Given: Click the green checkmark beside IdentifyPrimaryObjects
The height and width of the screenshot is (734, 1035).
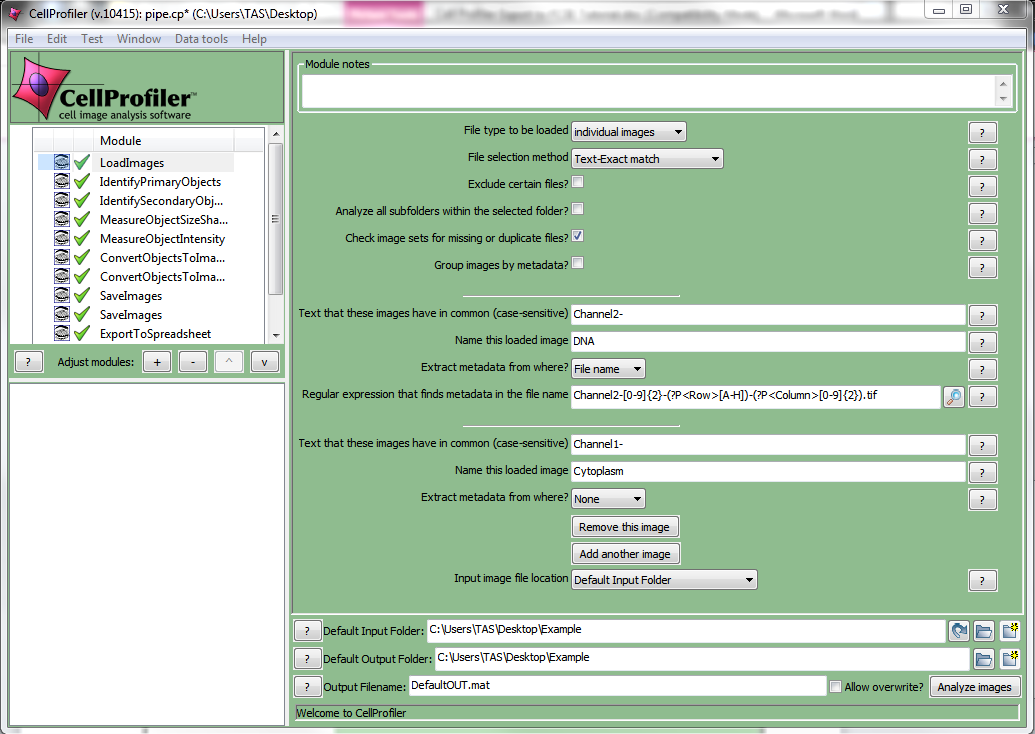Looking at the screenshot, I should tap(82, 181).
